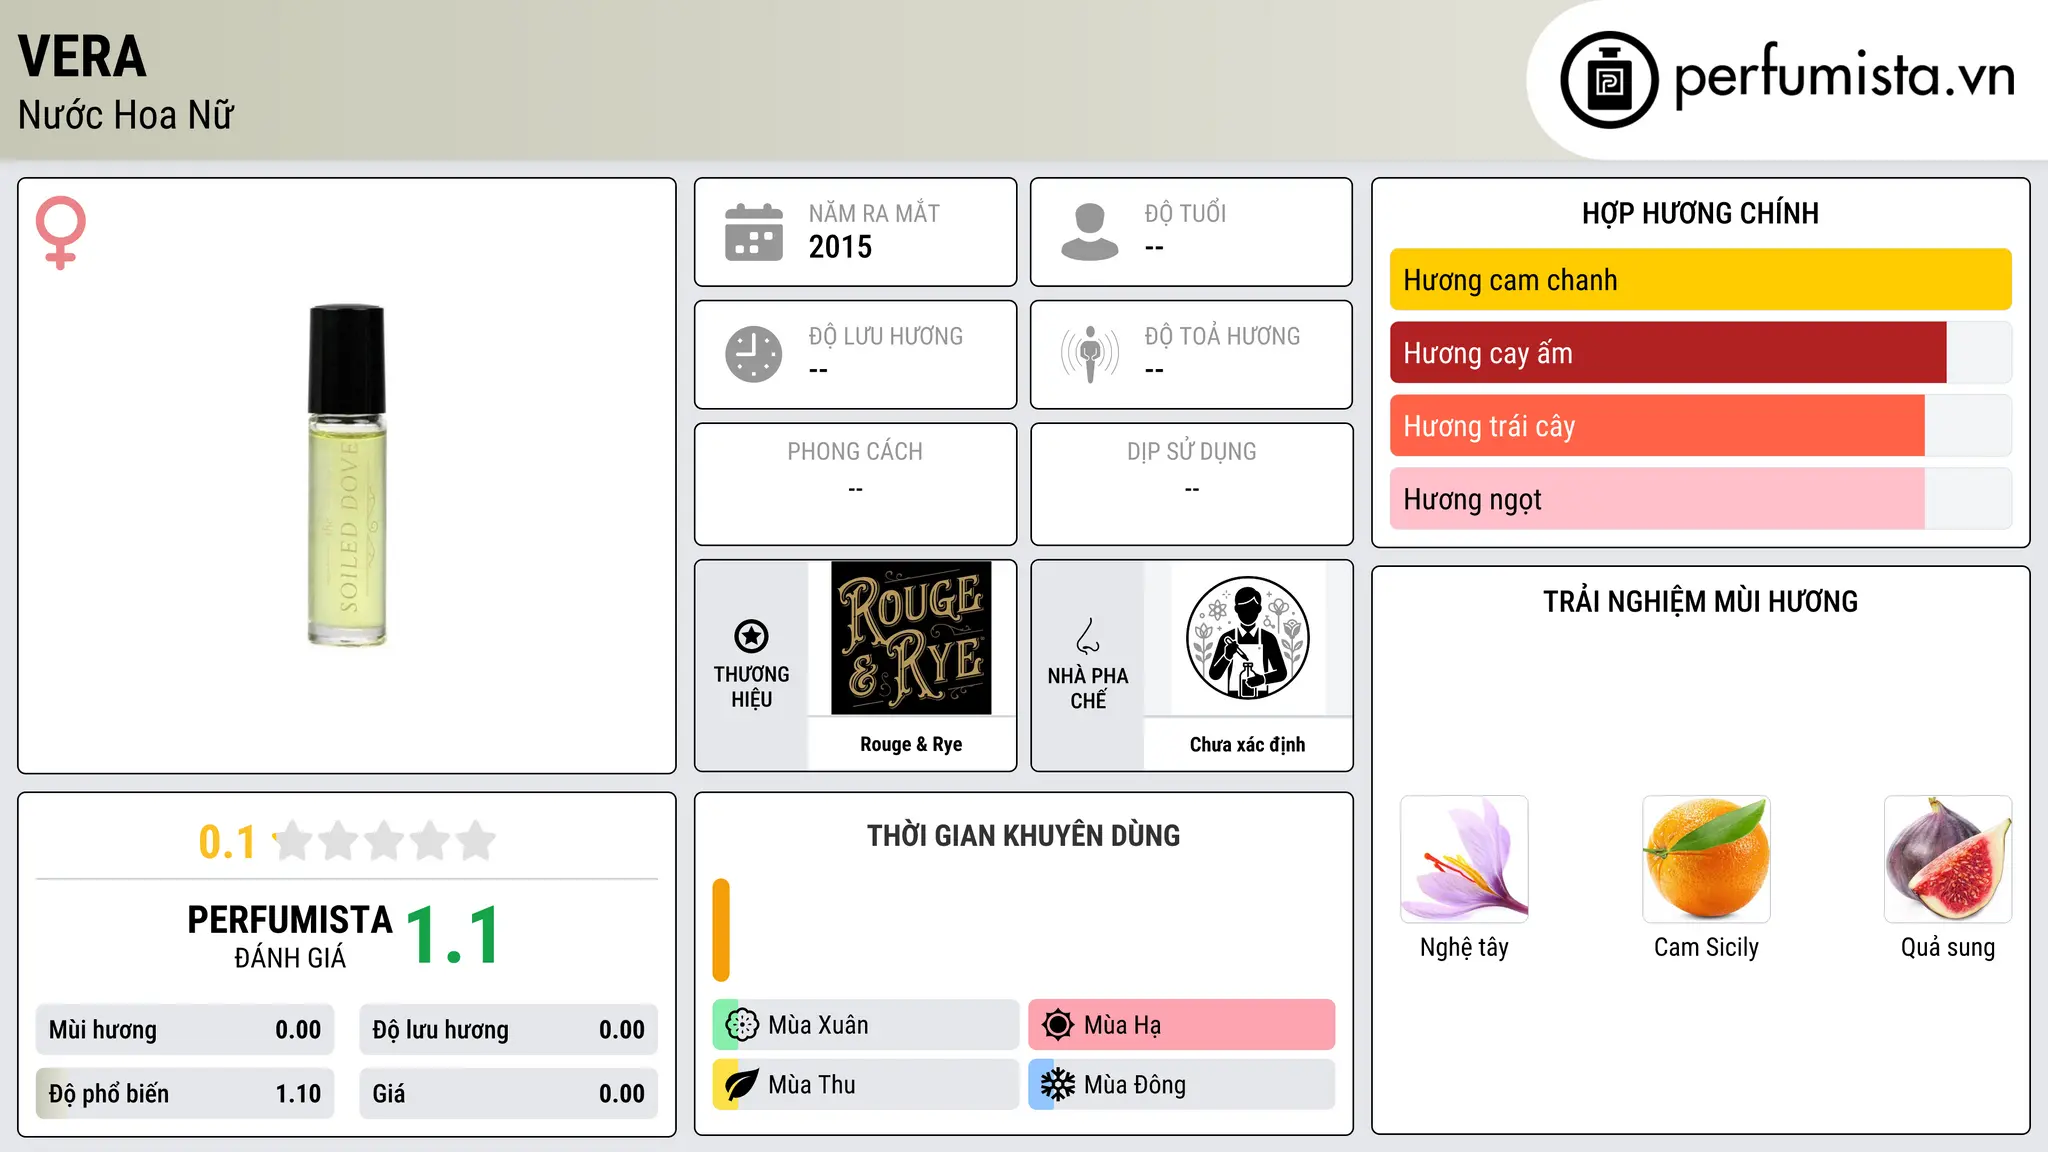Click the VERA perfume title
2048x1152 pixels.
pos(82,56)
